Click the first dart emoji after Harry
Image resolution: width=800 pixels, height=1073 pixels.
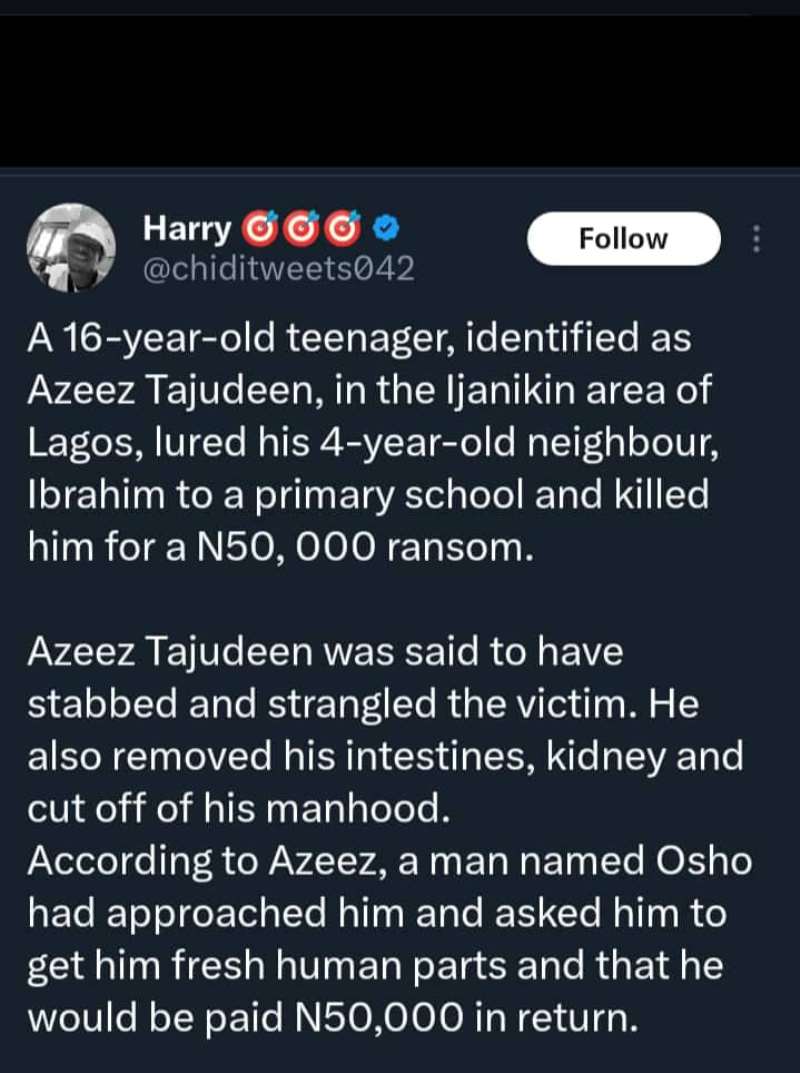256,230
